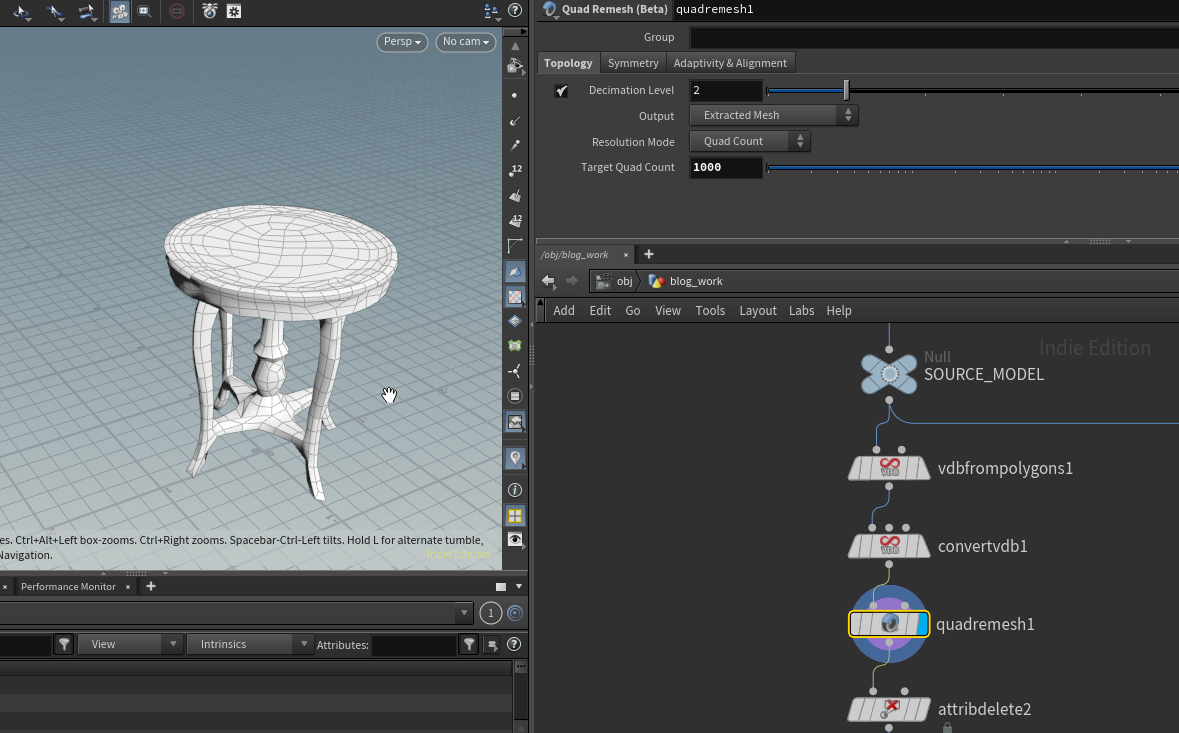Select the convertvdb1 node
This screenshot has width=1179, height=733.
coord(889,547)
